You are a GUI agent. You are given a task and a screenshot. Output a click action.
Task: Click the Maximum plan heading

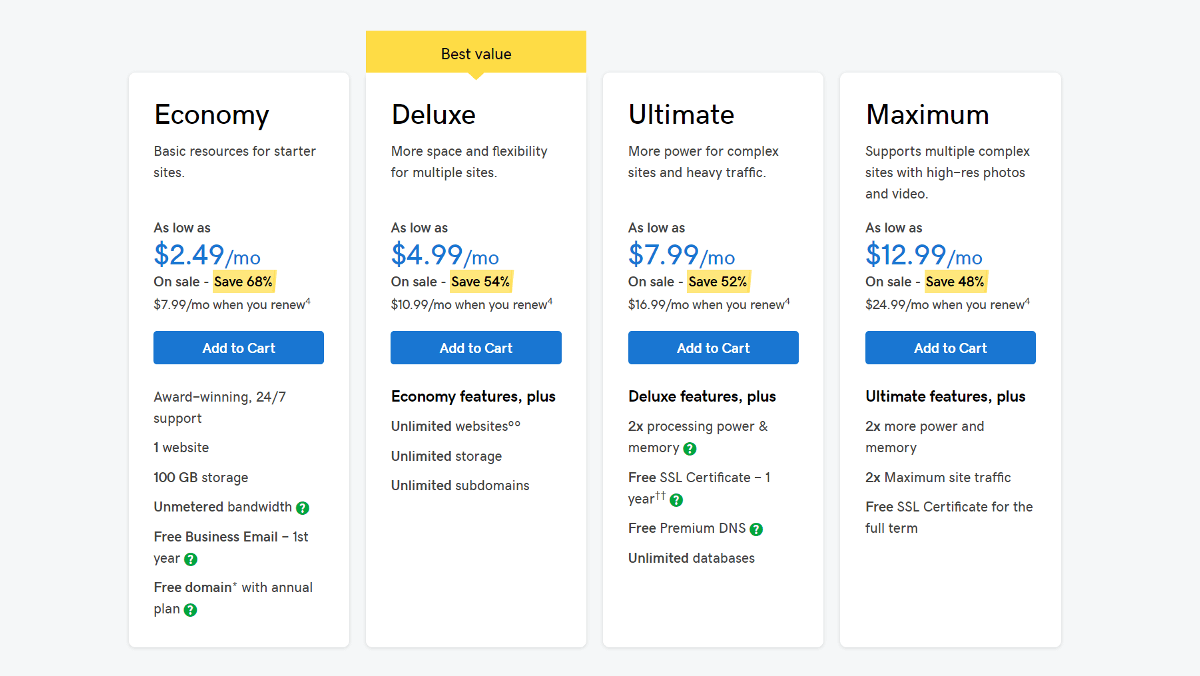pos(927,115)
